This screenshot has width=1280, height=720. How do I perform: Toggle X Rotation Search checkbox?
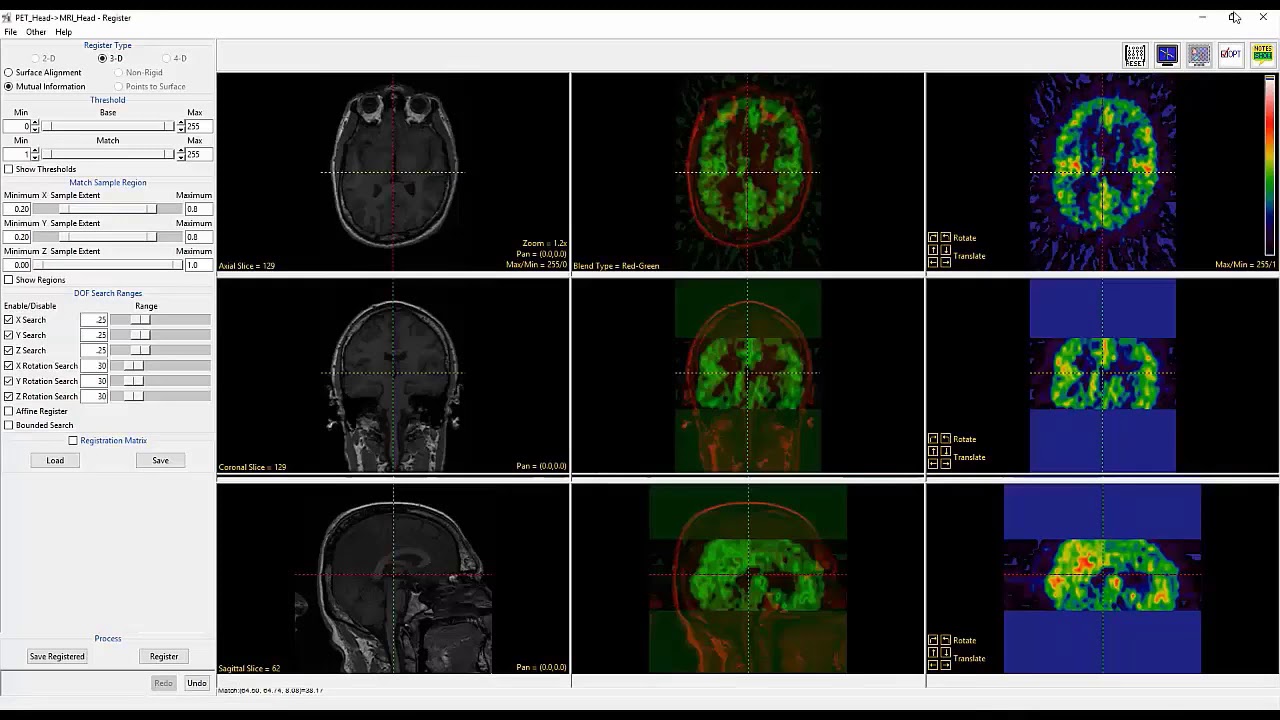pyautogui.click(x=9, y=366)
